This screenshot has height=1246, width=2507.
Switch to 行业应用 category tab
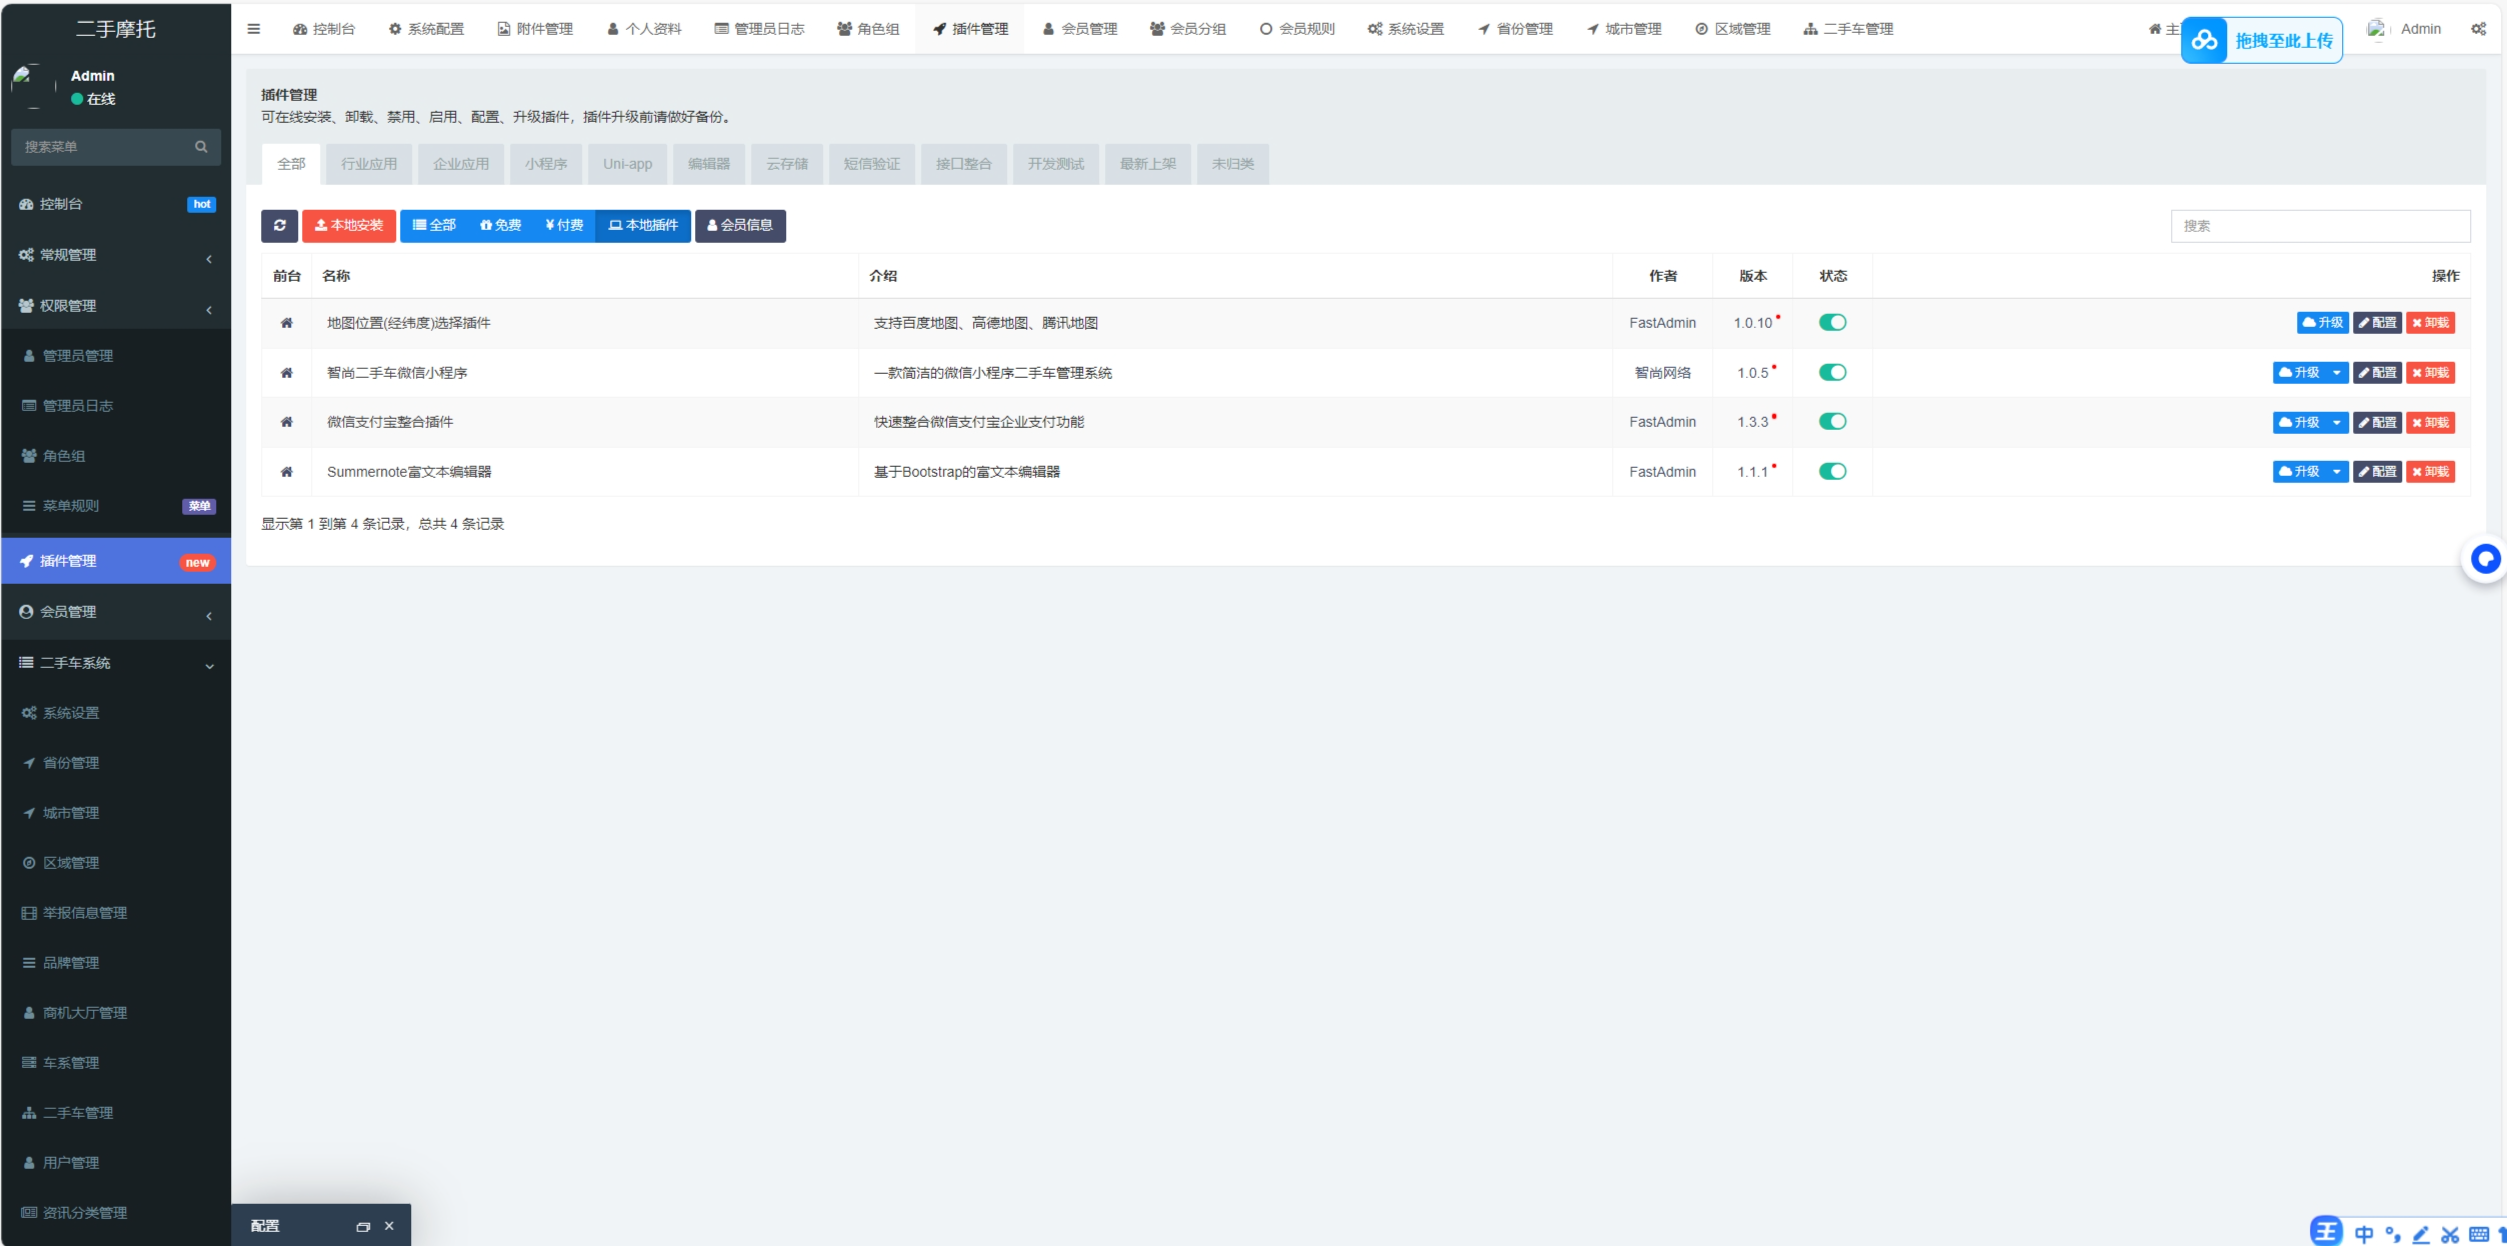(369, 164)
